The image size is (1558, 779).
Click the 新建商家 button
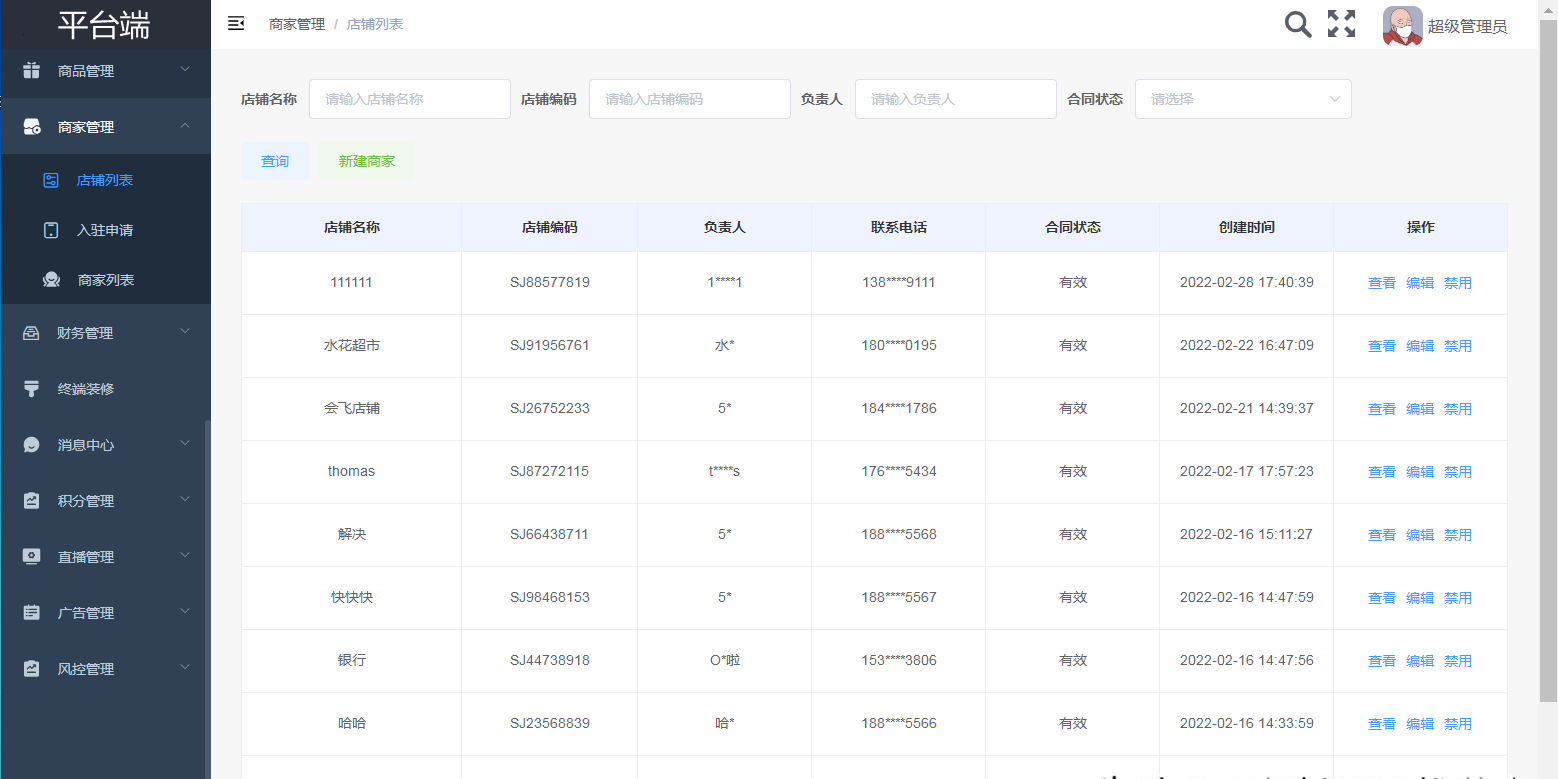367,161
